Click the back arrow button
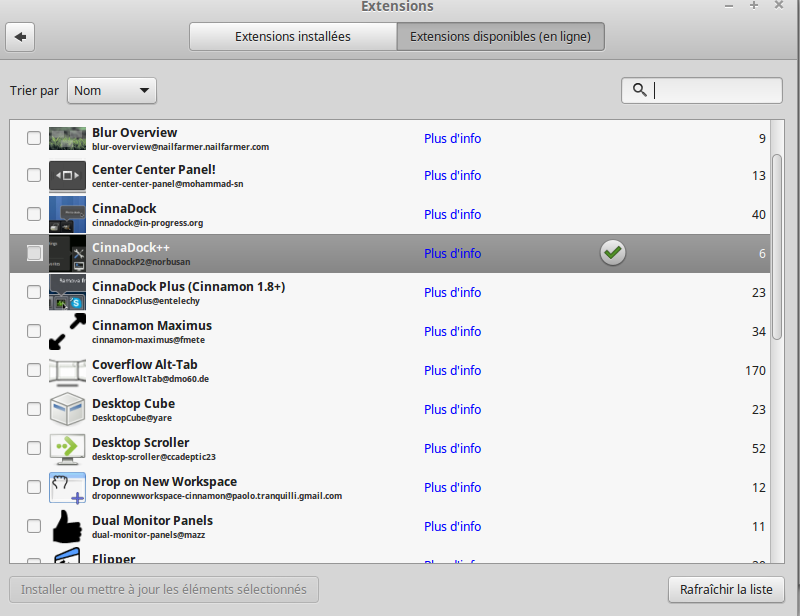Image resolution: width=800 pixels, height=616 pixels. pos(20,37)
